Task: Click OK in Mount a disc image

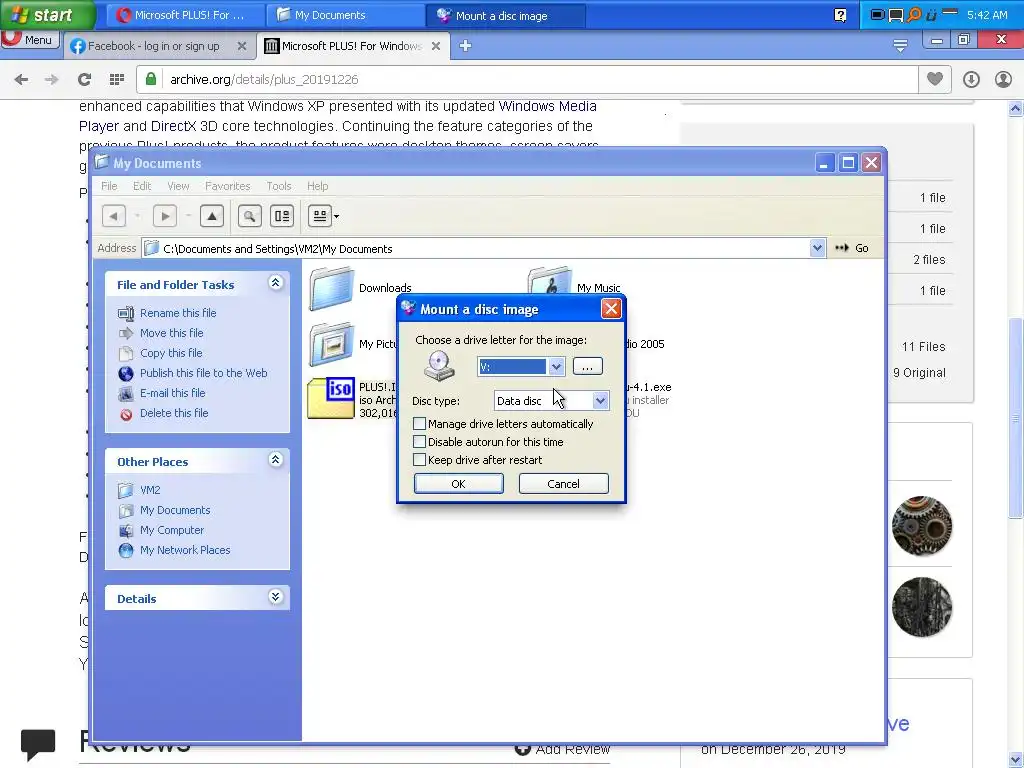Action: point(458,484)
